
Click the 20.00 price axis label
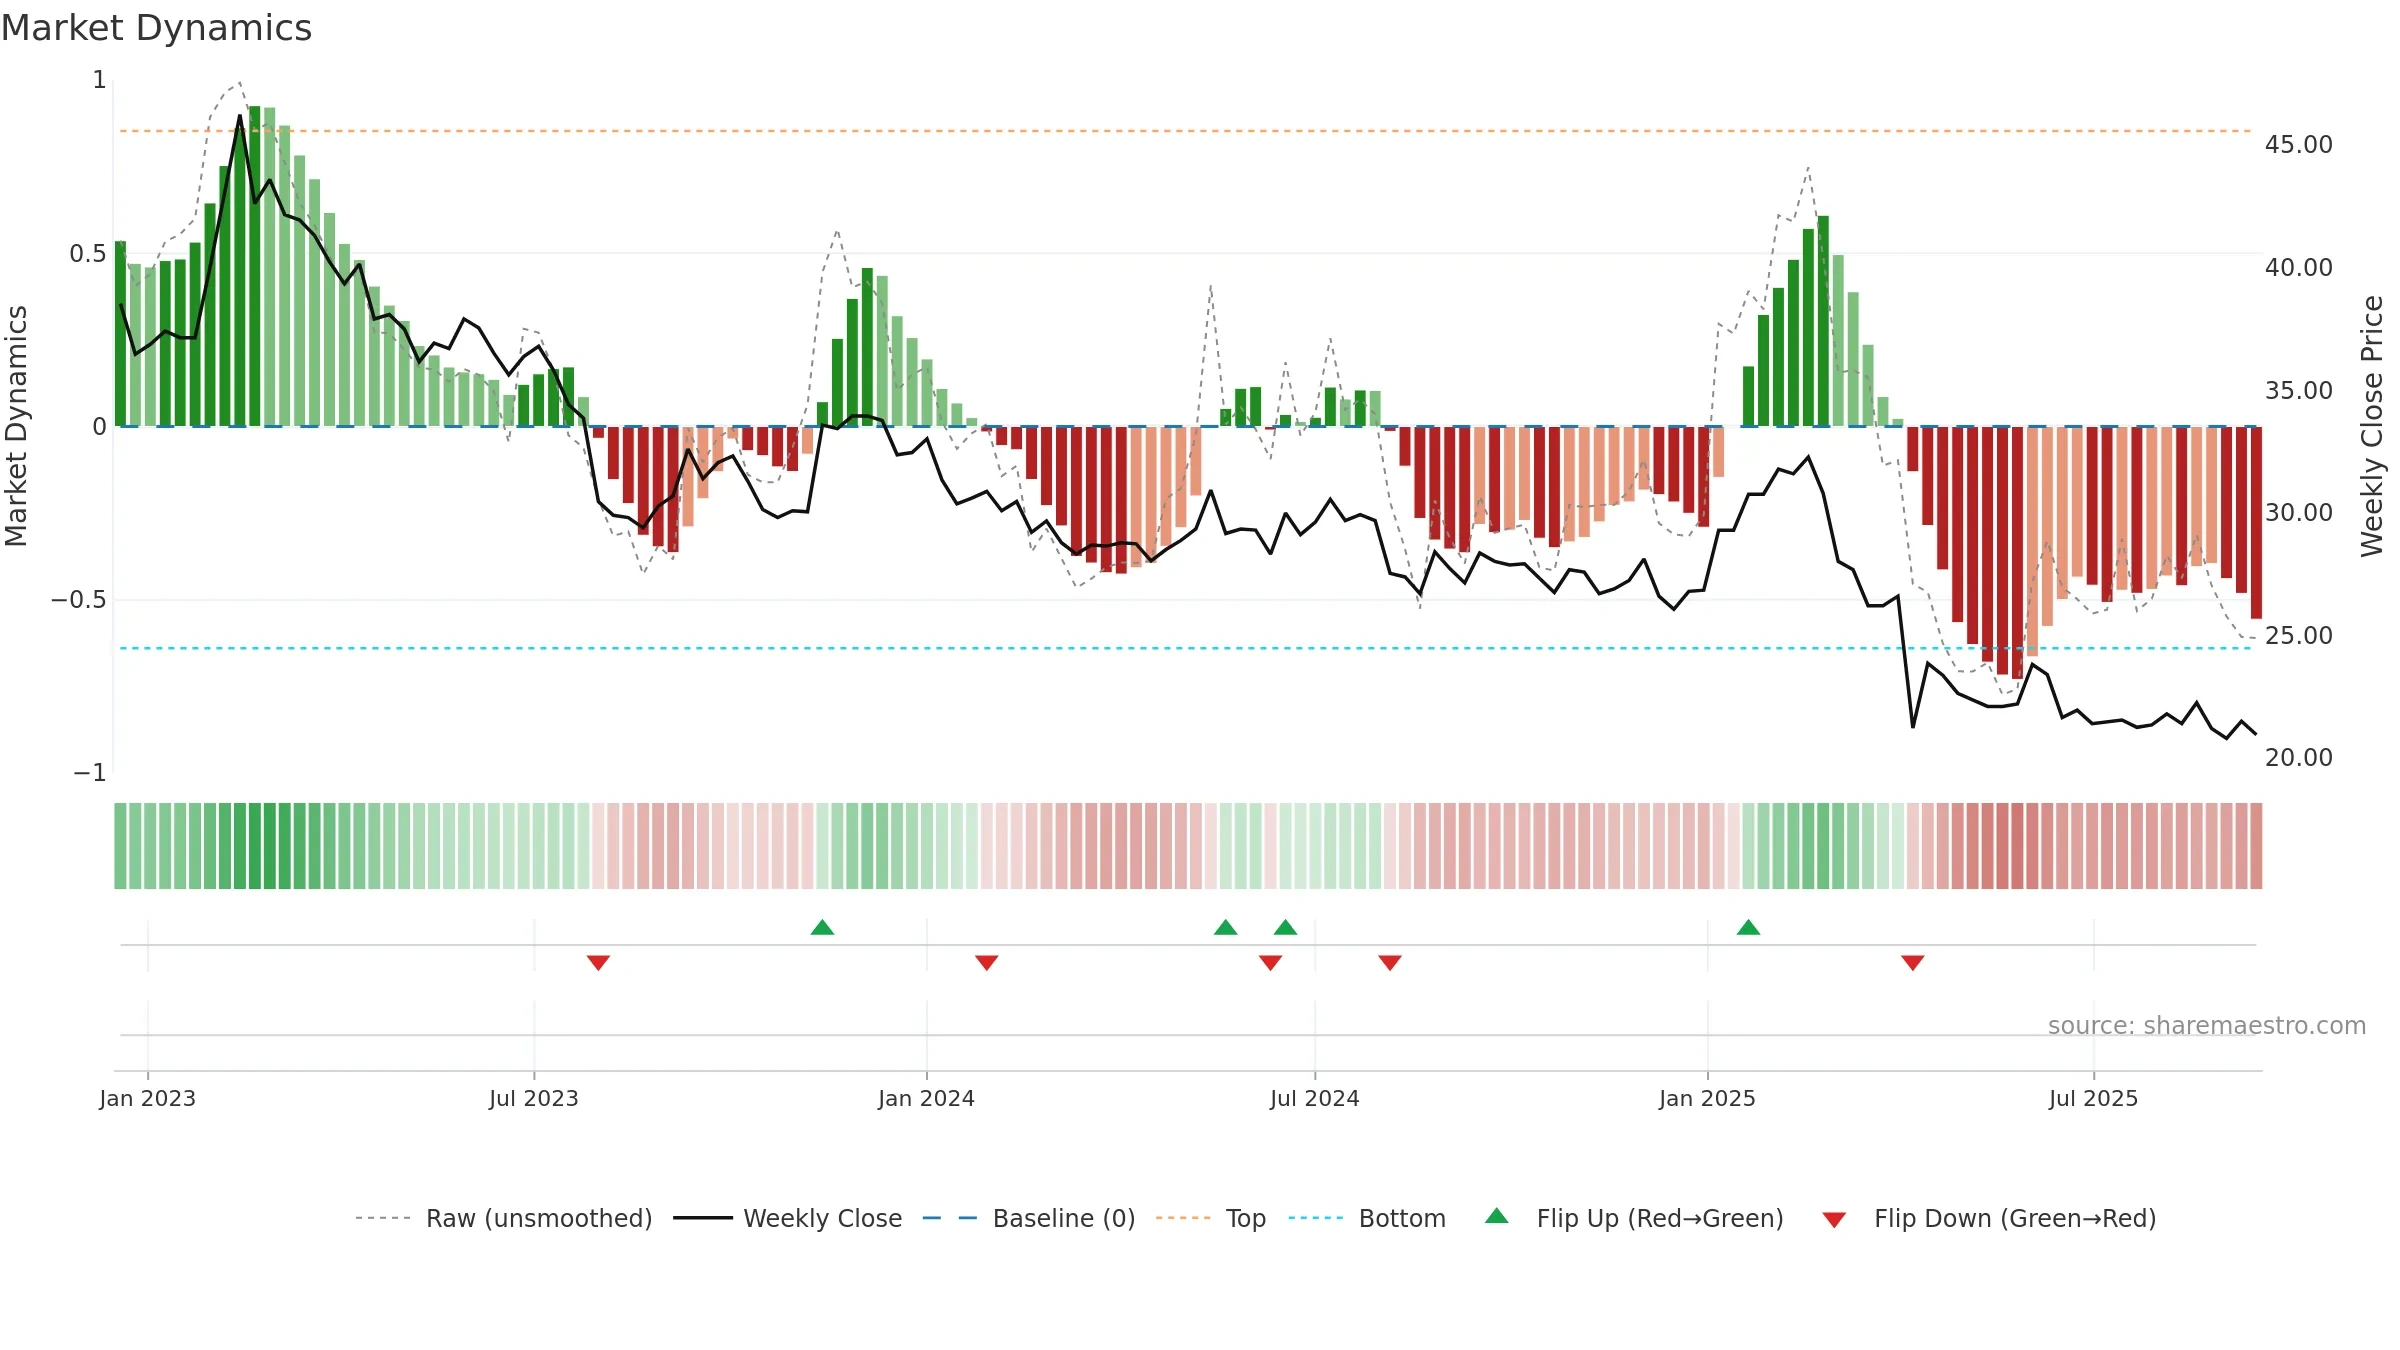click(2299, 758)
